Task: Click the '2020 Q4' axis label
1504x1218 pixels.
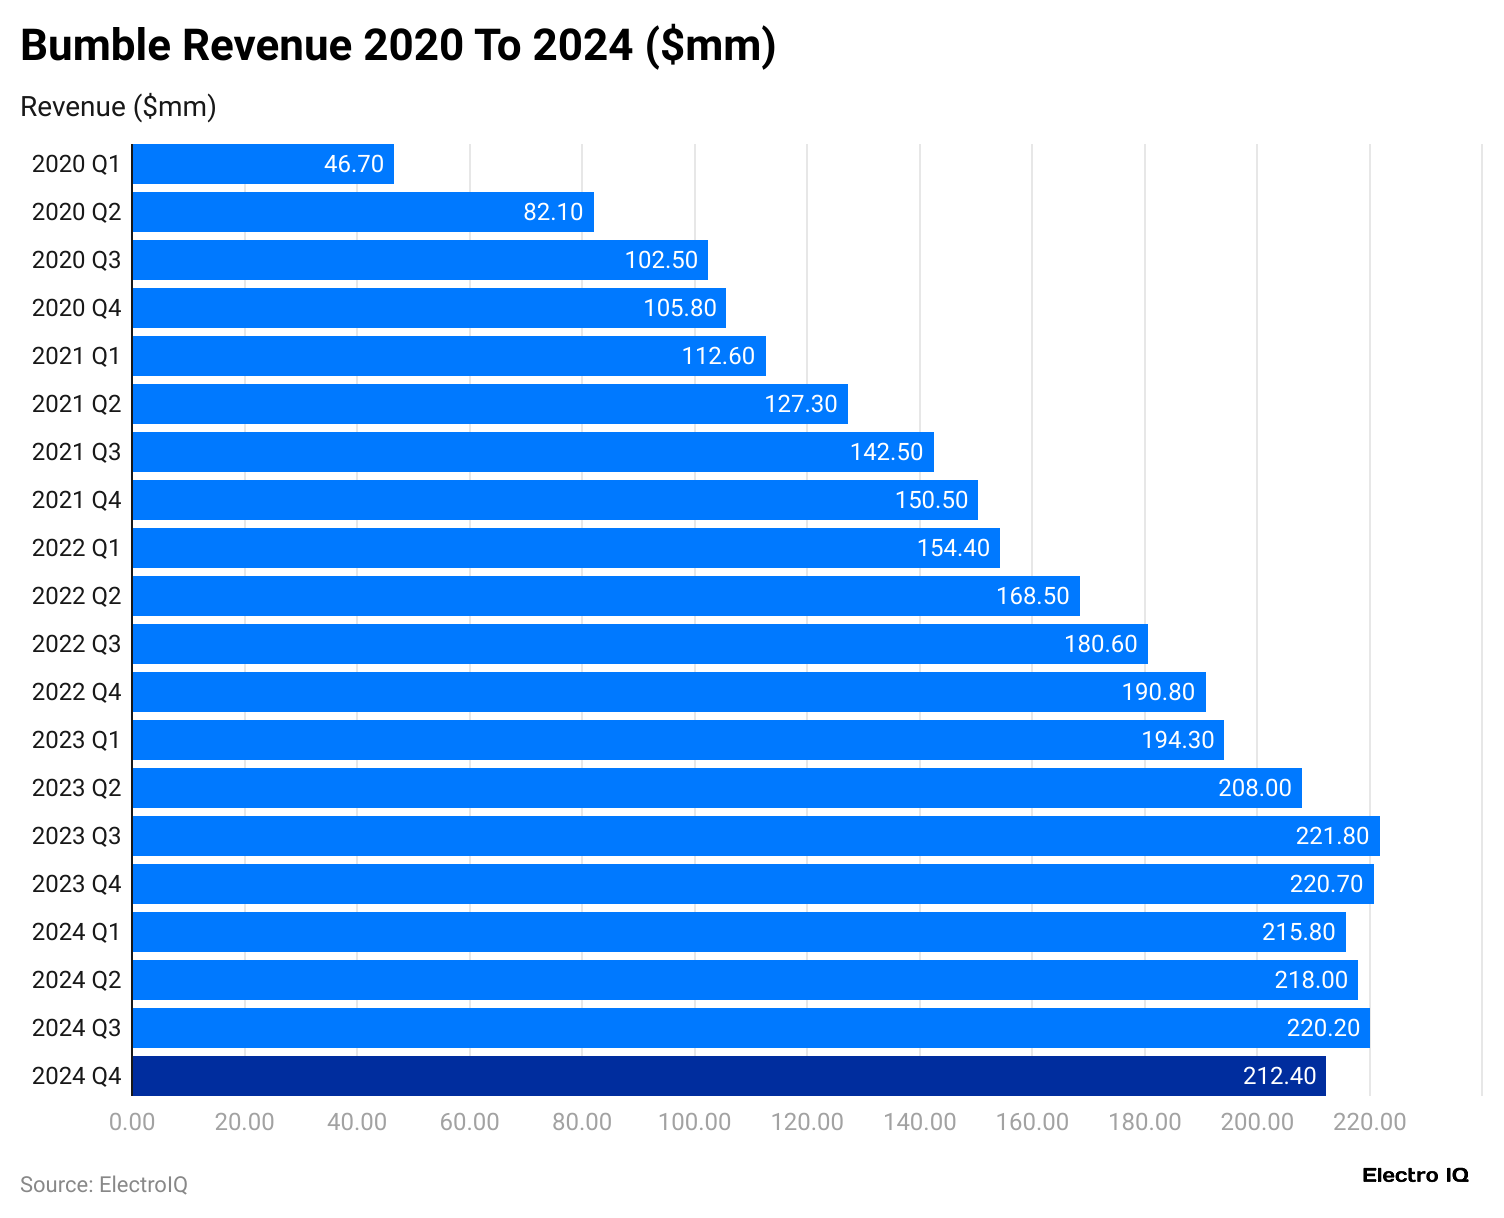Action: point(76,308)
